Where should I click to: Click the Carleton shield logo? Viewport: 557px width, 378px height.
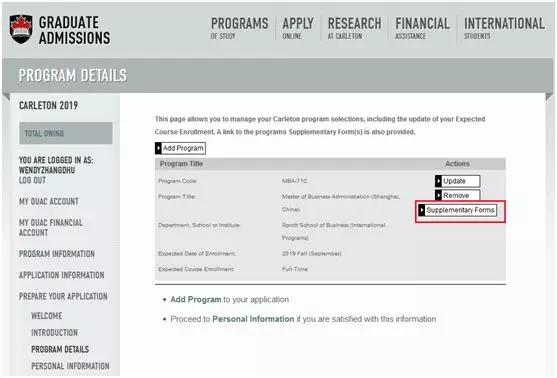pyautogui.click(x=21, y=29)
